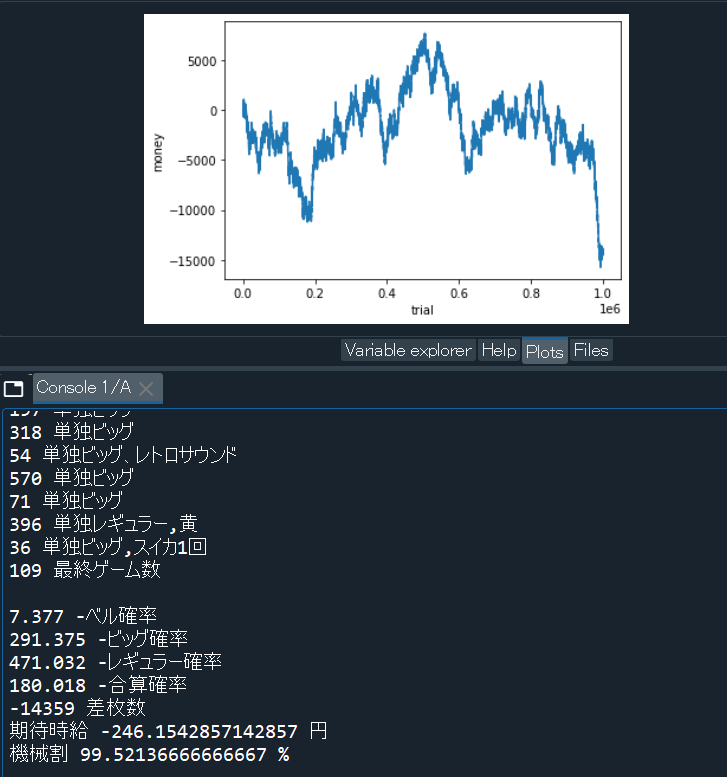The height and width of the screenshot is (777, 727).
Task: Click the '0.4' x-axis tick label
Action: [387, 293]
